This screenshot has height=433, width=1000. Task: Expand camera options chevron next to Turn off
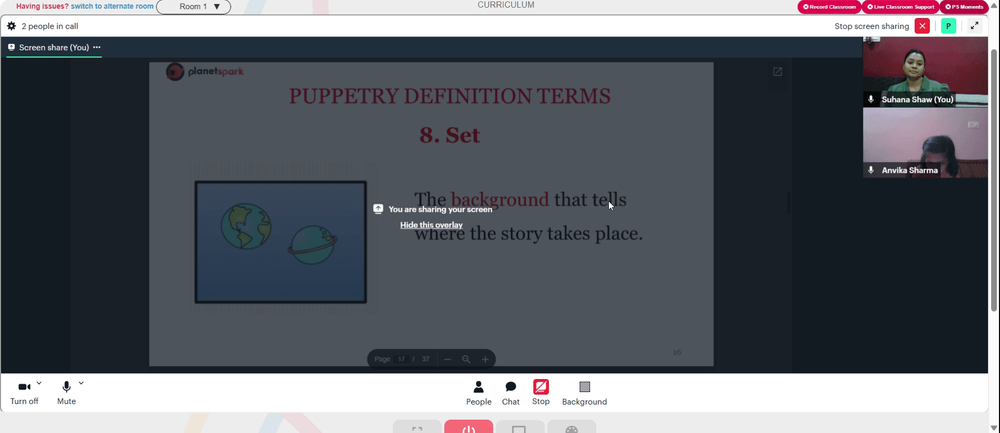pos(39,383)
